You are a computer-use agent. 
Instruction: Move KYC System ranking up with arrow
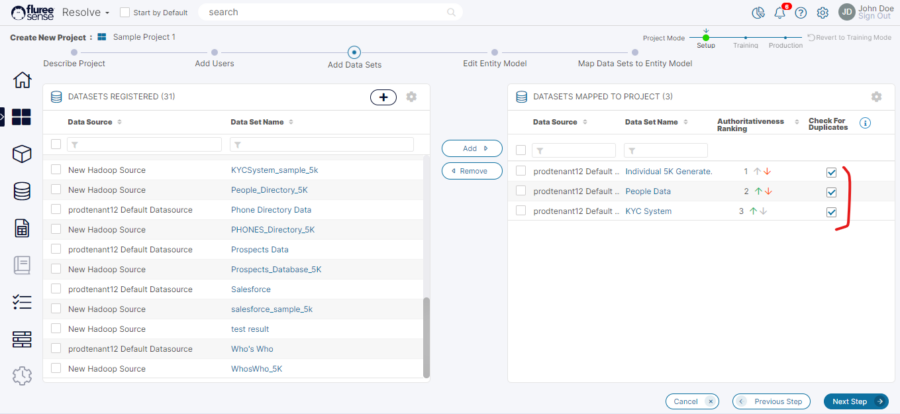pyautogui.click(x=752, y=211)
